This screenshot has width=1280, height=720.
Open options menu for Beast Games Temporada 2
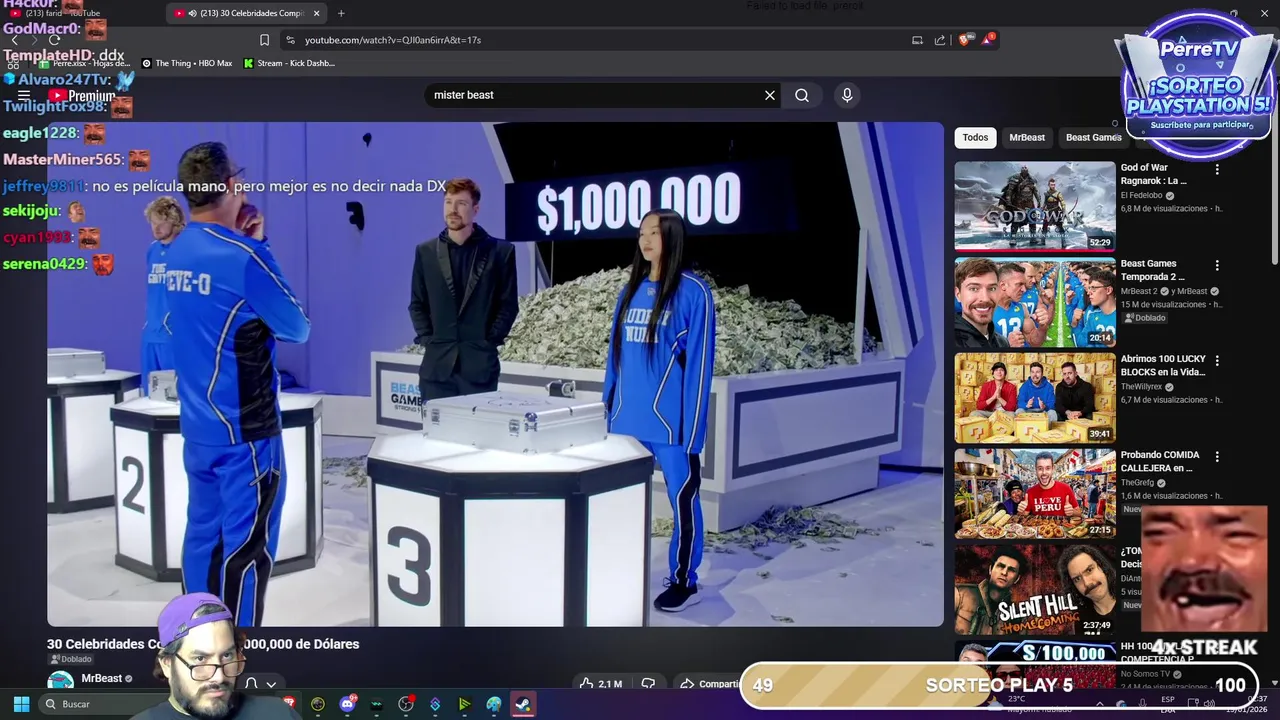[1217, 266]
